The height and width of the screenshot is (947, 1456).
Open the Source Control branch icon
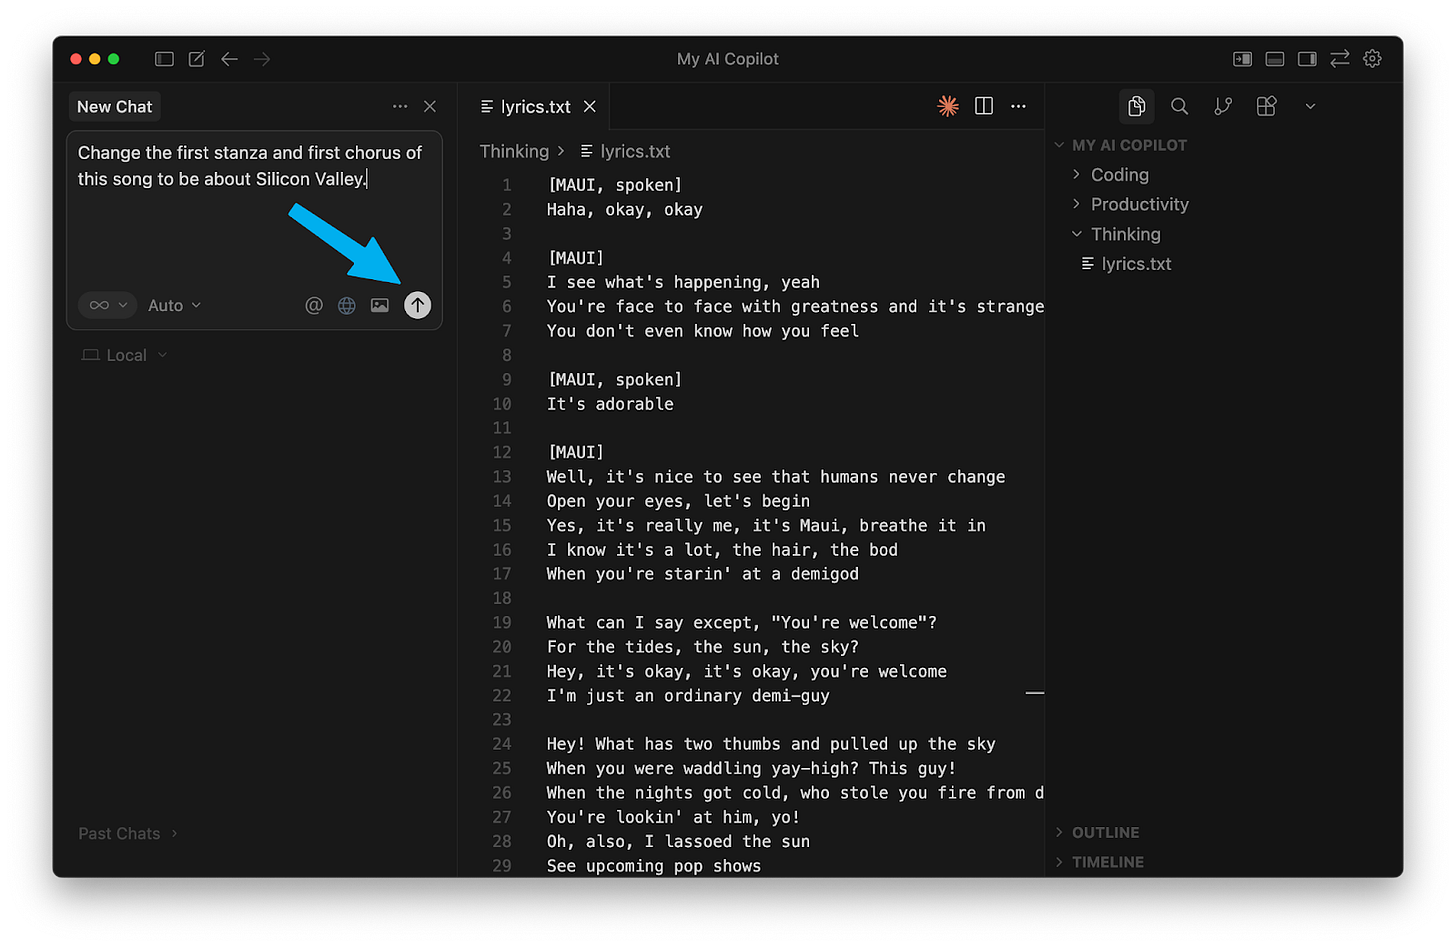[x=1223, y=106]
